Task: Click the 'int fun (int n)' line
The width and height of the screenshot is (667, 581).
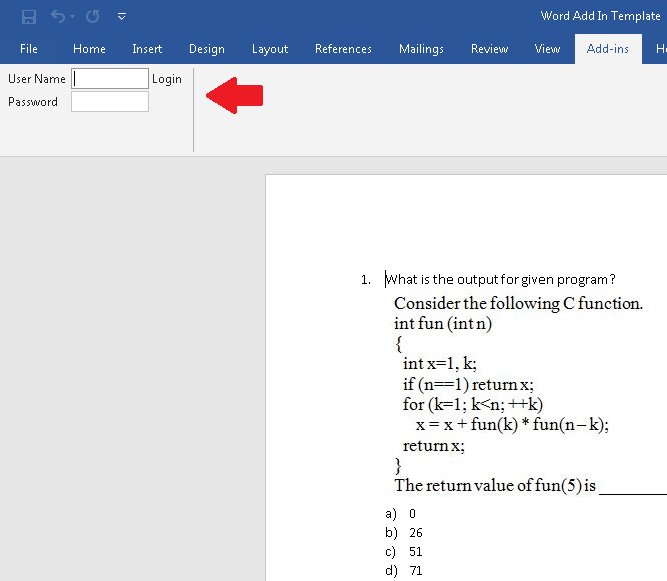Action: click(x=443, y=324)
